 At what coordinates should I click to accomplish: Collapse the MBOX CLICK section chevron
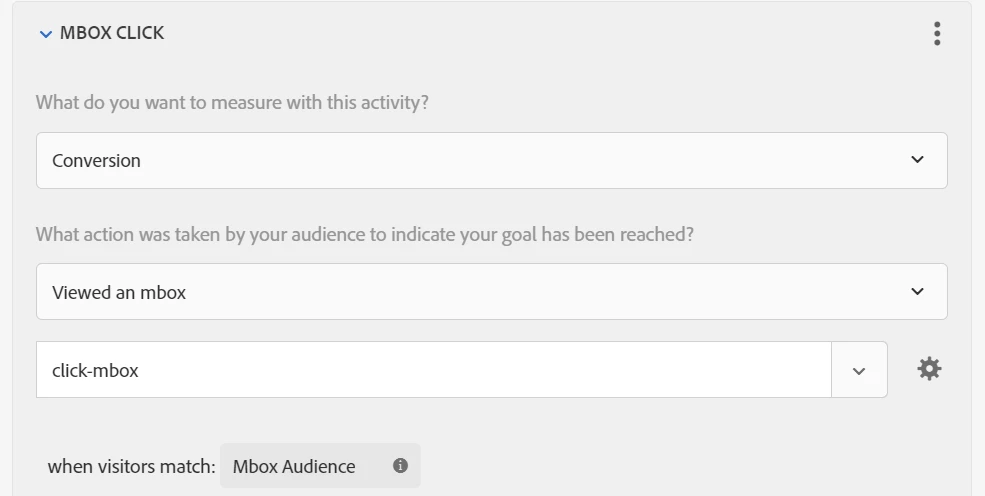click(x=45, y=34)
